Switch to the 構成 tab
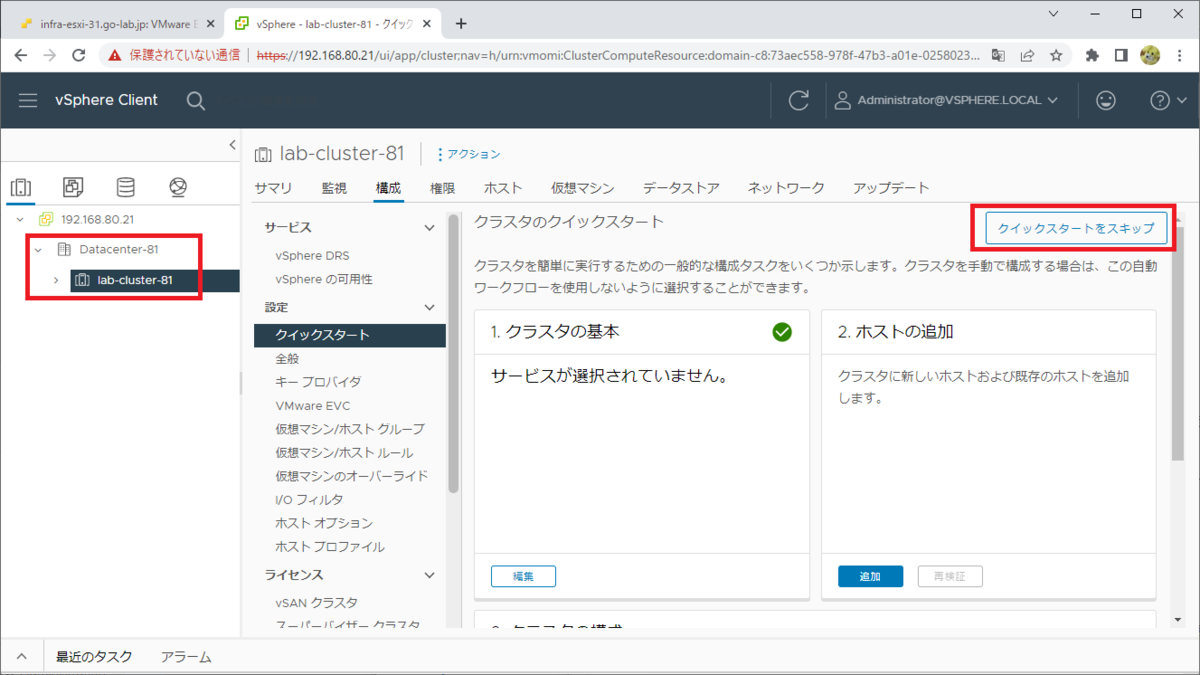 tap(388, 188)
